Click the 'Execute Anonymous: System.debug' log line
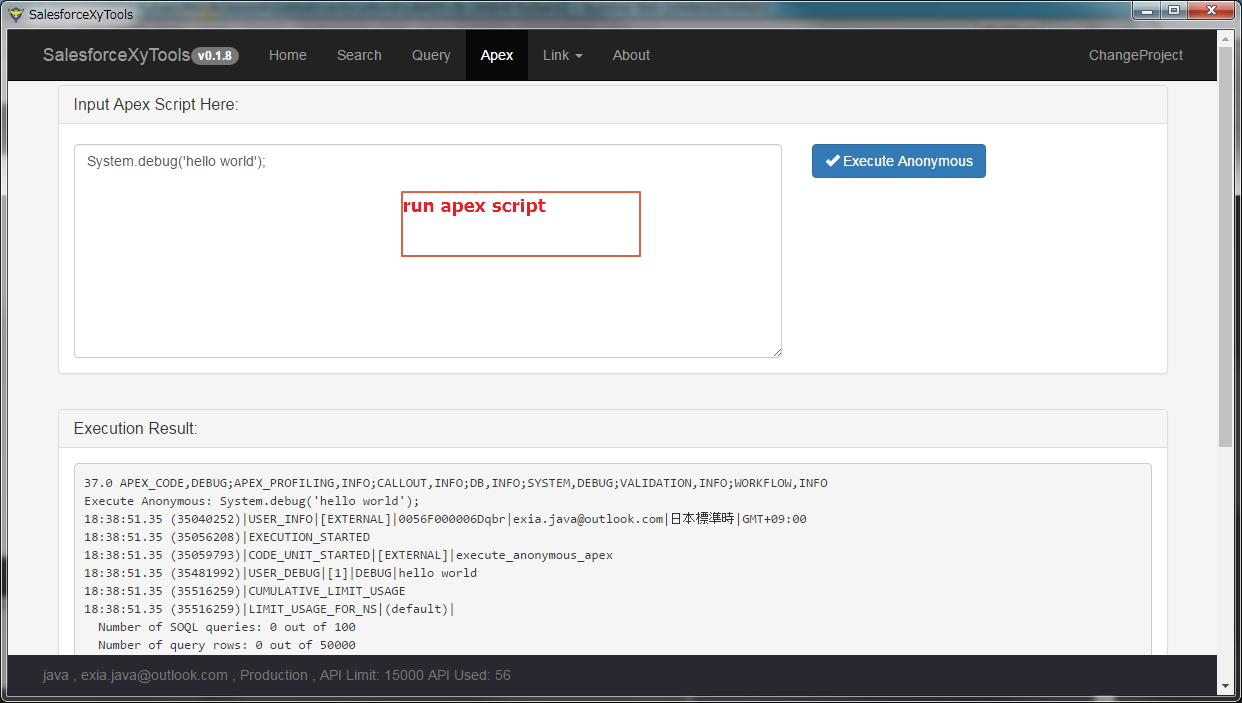1242x703 pixels. (x=252, y=501)
